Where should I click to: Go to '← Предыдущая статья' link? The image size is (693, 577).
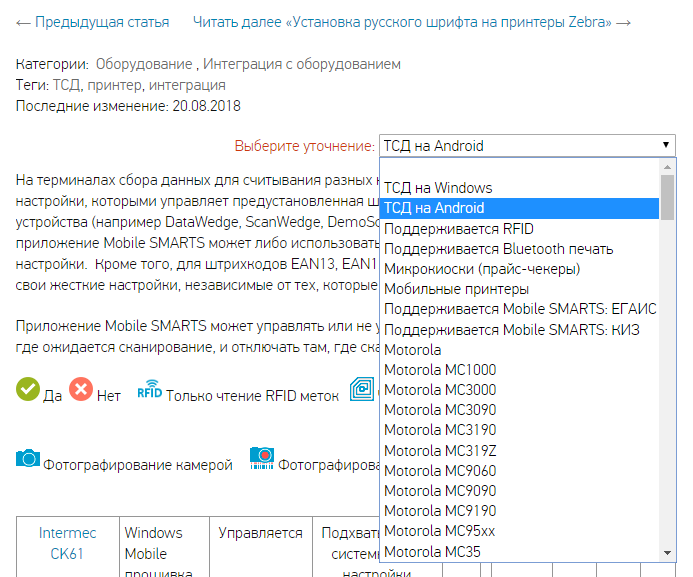click(x=93, y=22)
